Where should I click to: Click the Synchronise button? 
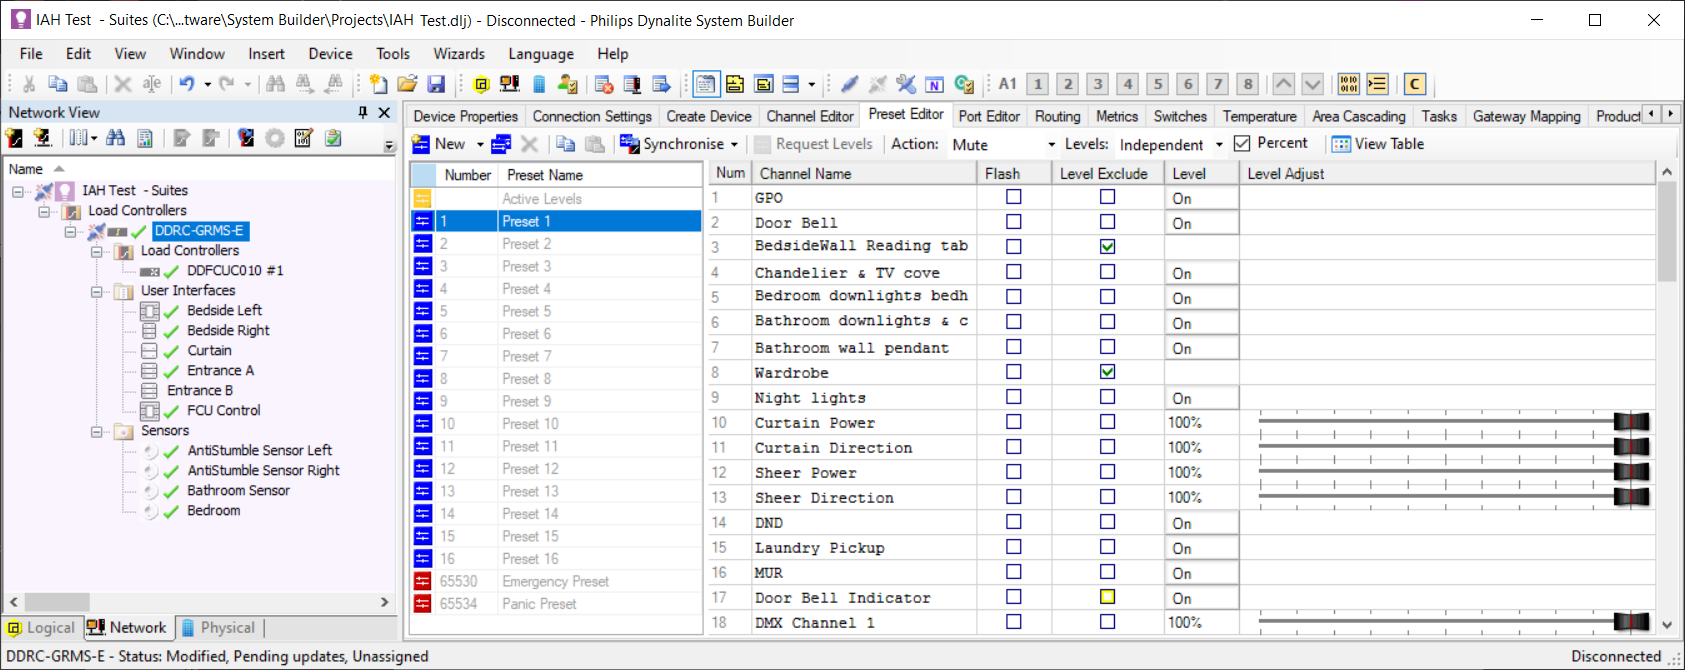pos(682,144)
